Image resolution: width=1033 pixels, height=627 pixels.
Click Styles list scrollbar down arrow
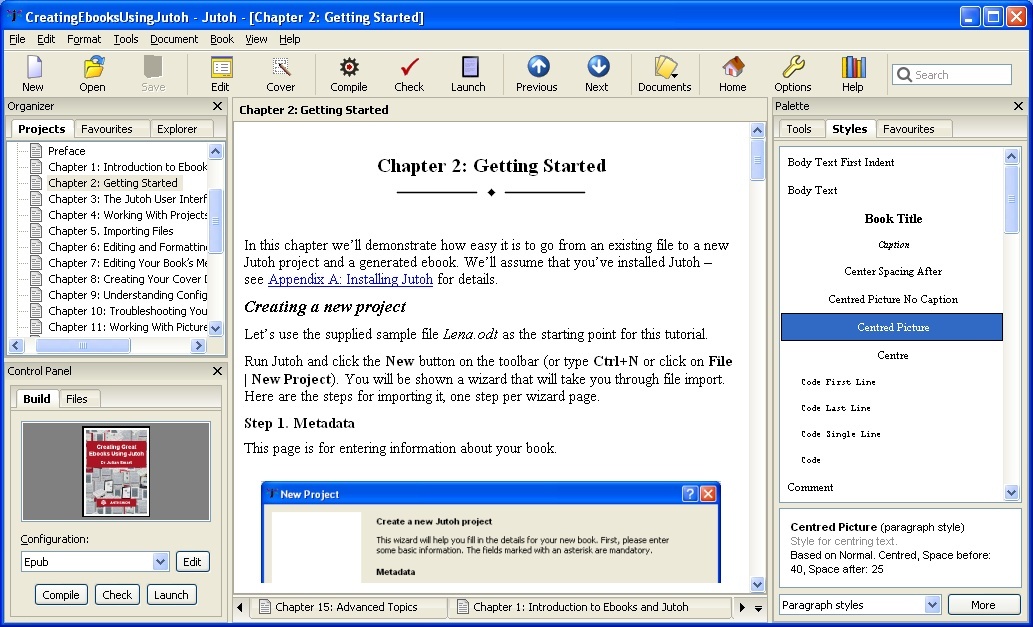point(1012,492)
